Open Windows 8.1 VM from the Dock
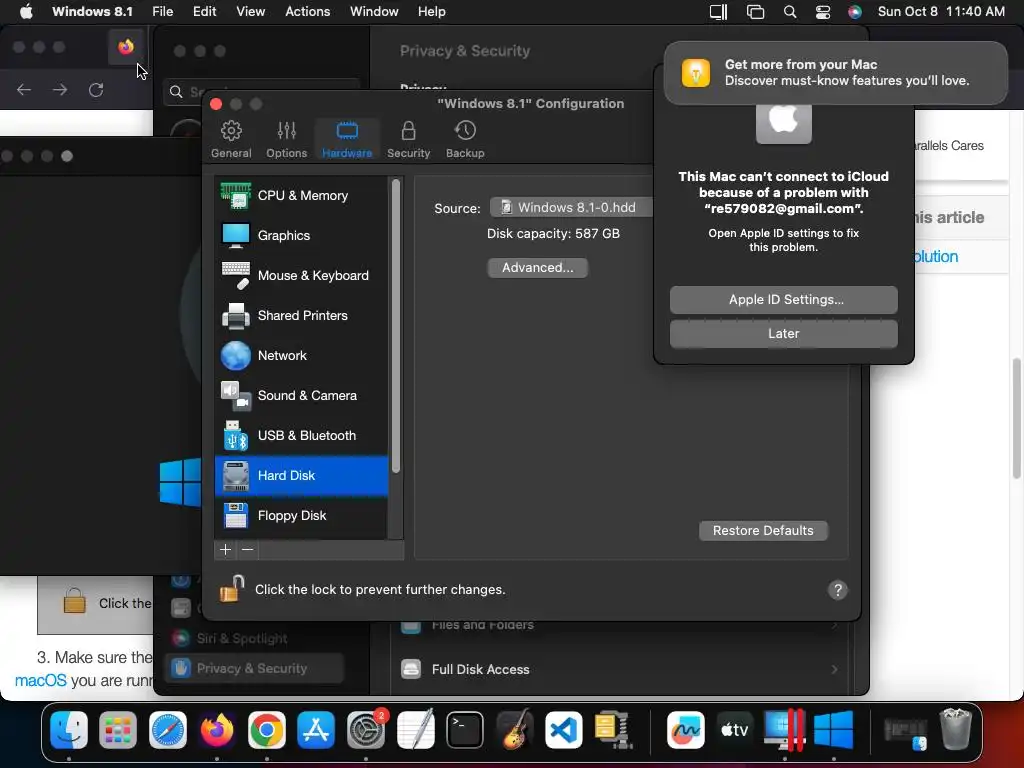The height and width of the screenshot is (768, 1024). [834, 729]
